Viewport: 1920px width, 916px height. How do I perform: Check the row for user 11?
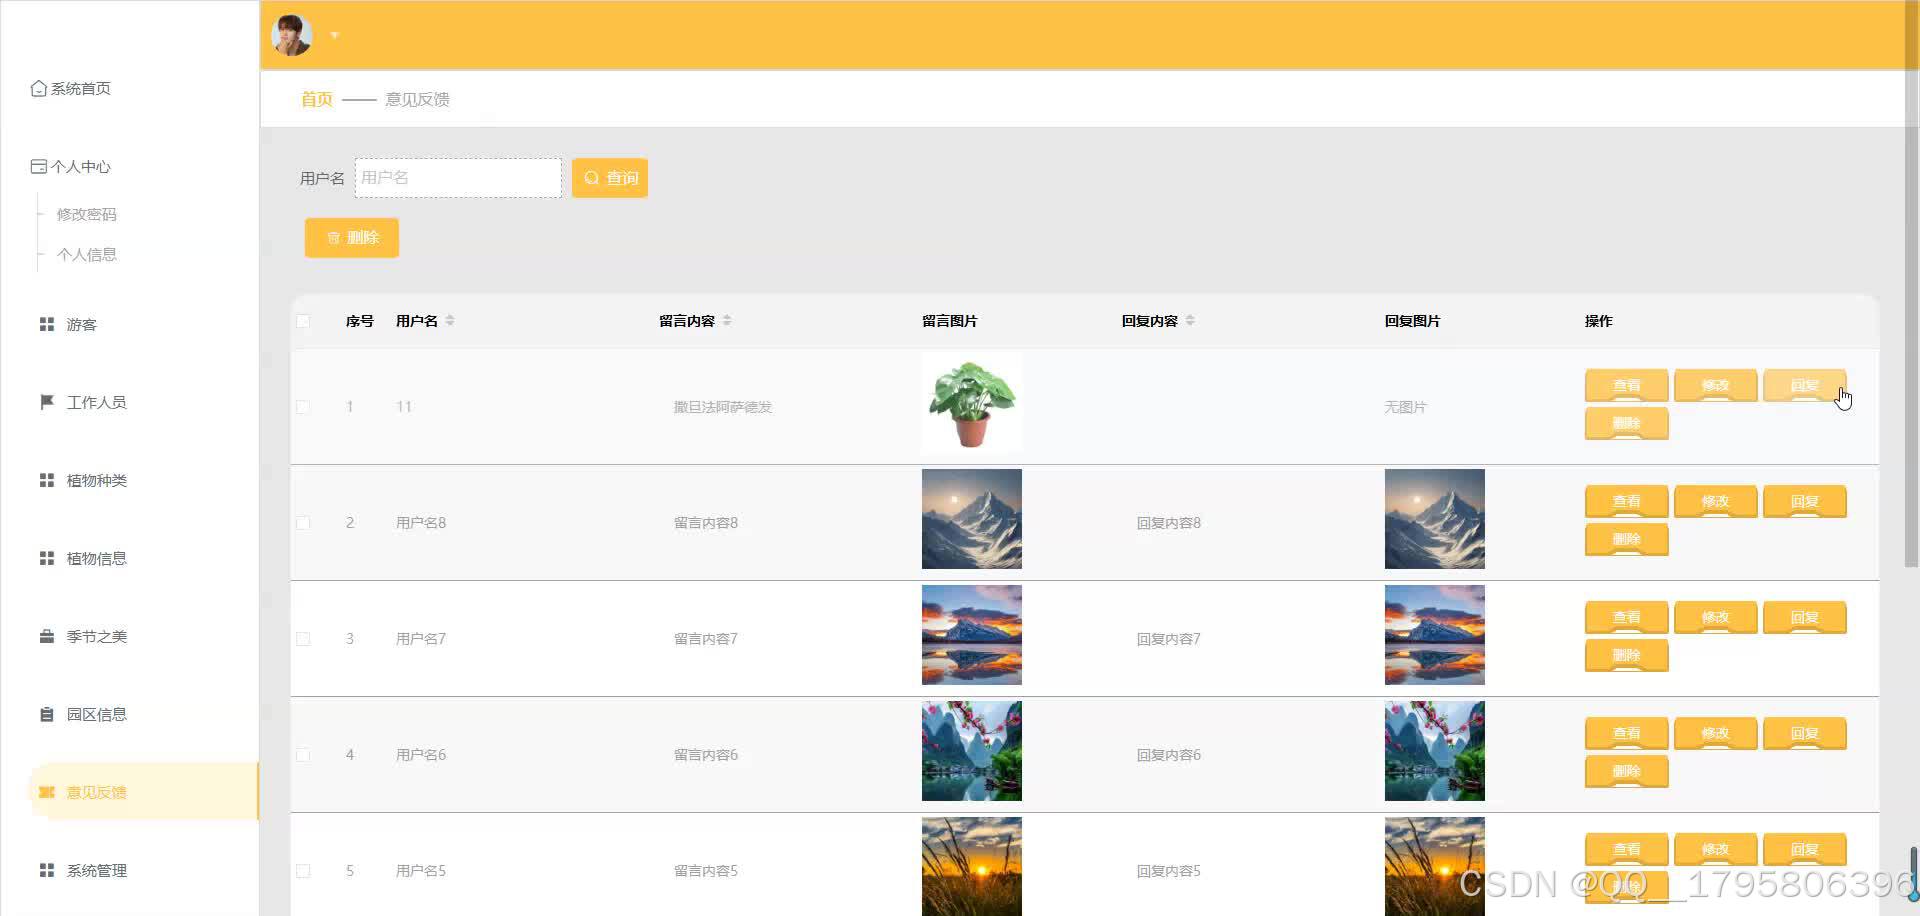[x=303, y=407]
